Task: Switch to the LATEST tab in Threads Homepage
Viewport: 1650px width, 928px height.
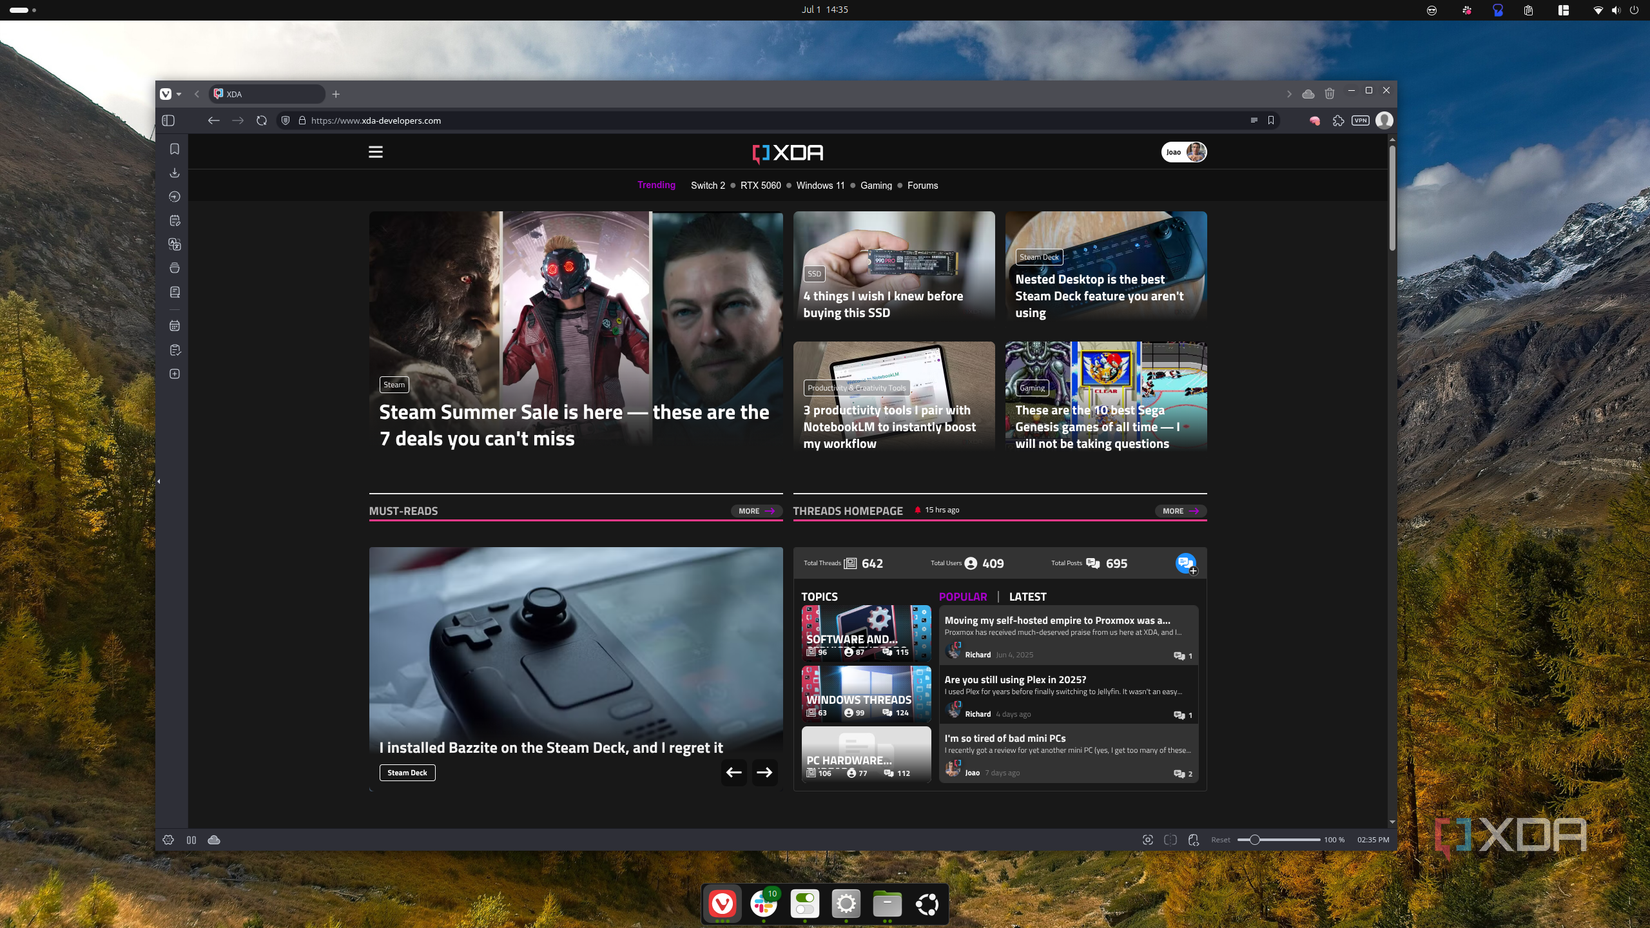Action: click(1027, 596)
